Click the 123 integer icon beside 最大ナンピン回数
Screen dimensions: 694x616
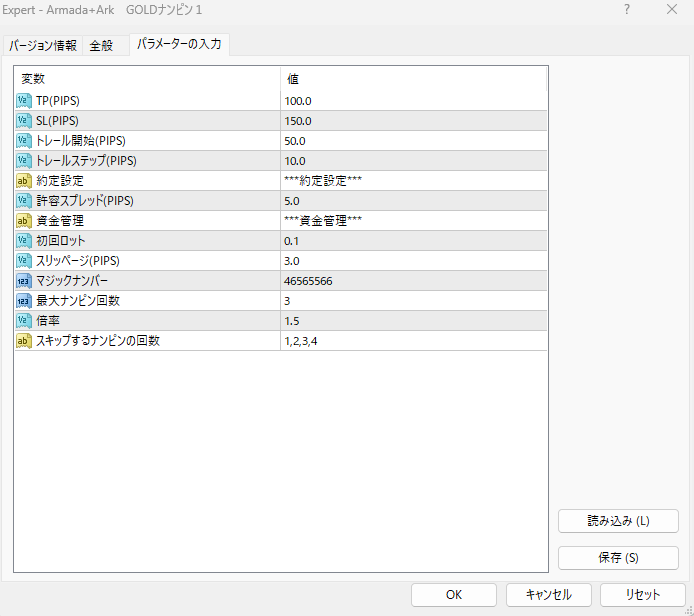(24, 301)
